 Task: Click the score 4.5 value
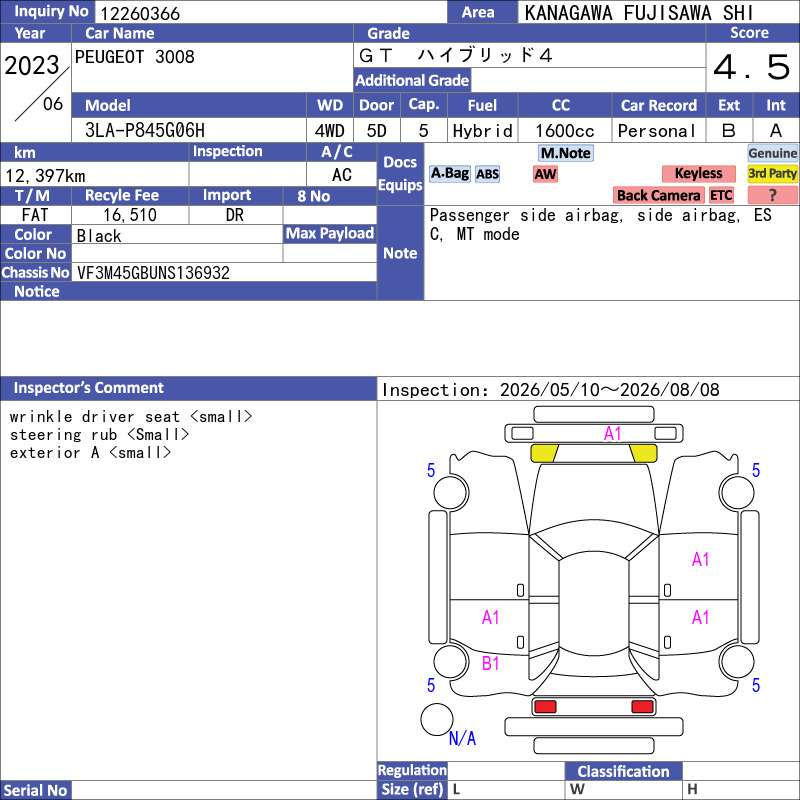pos(752,67)
